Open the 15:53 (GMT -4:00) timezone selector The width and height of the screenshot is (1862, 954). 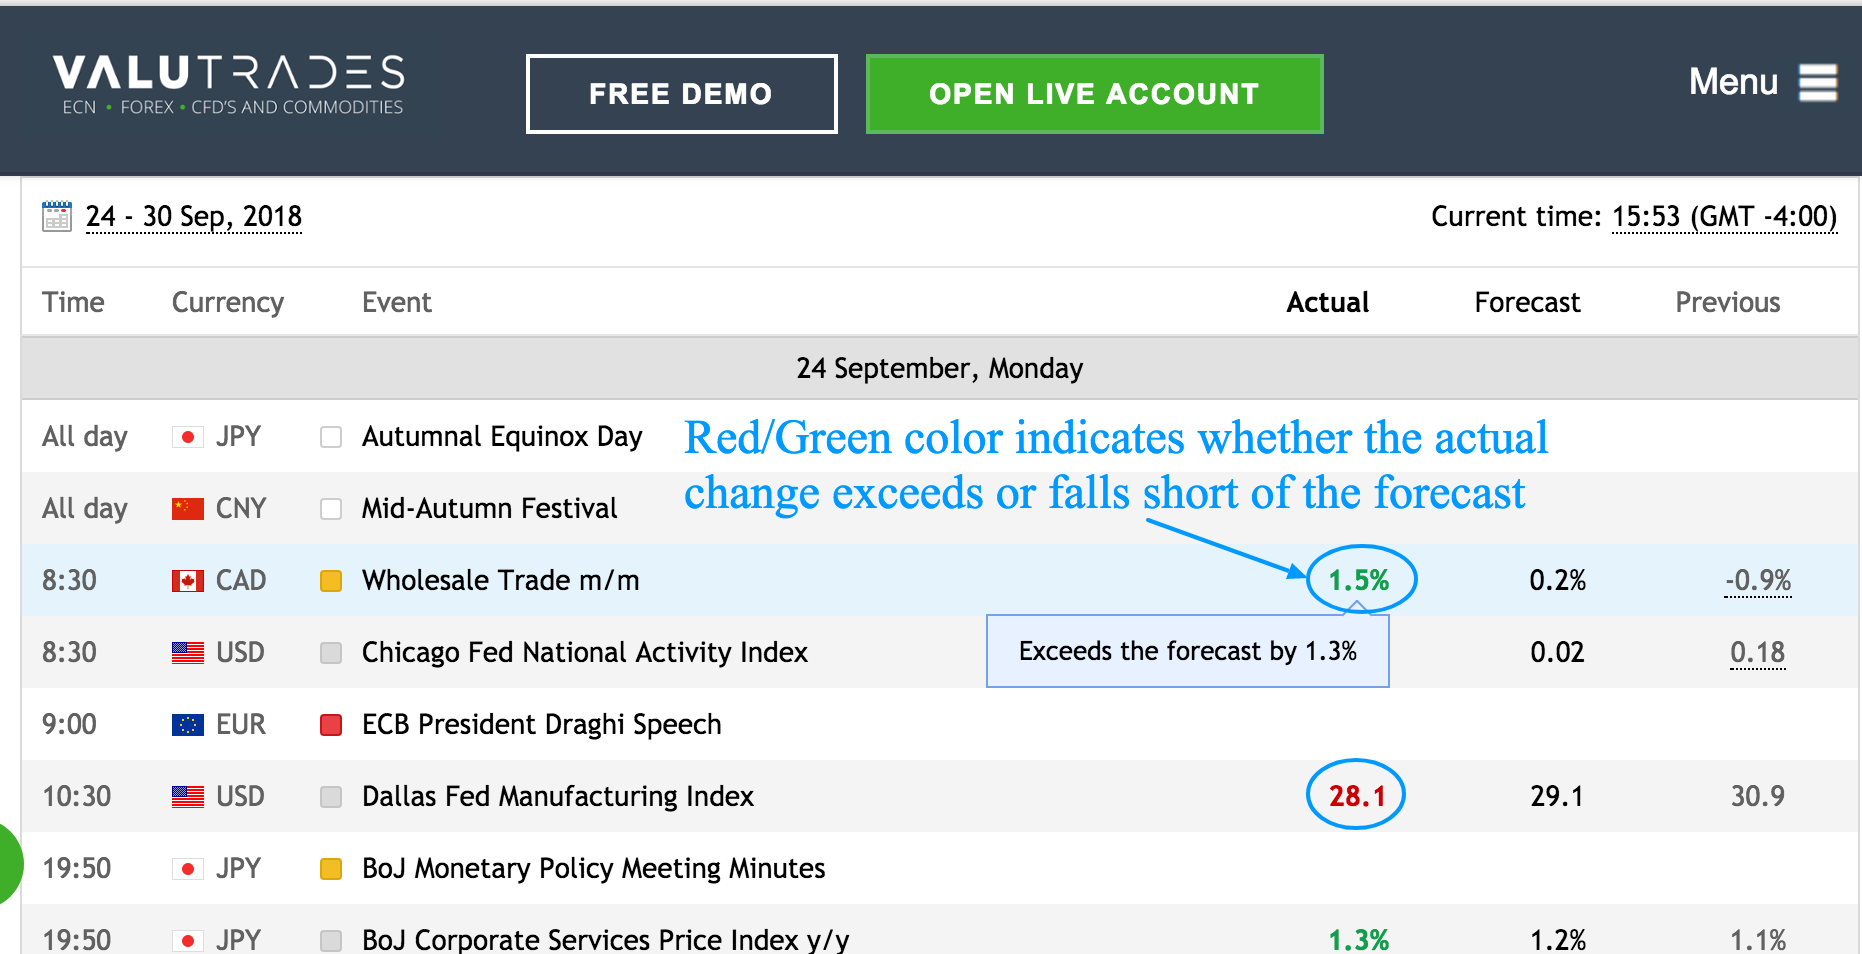[x=1724, y=217]
